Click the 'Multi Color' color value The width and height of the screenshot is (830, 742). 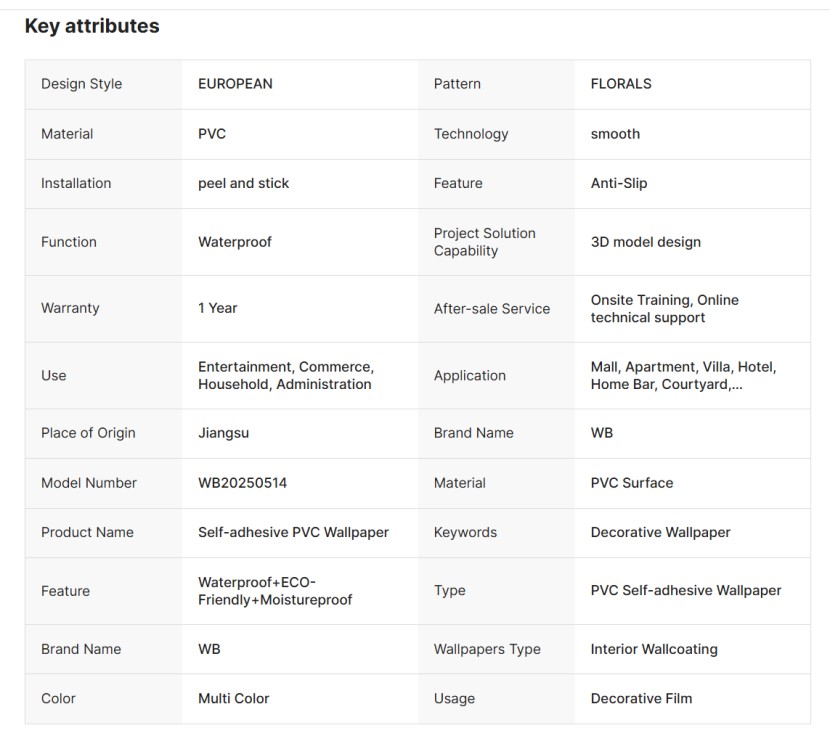click(233, 698)
